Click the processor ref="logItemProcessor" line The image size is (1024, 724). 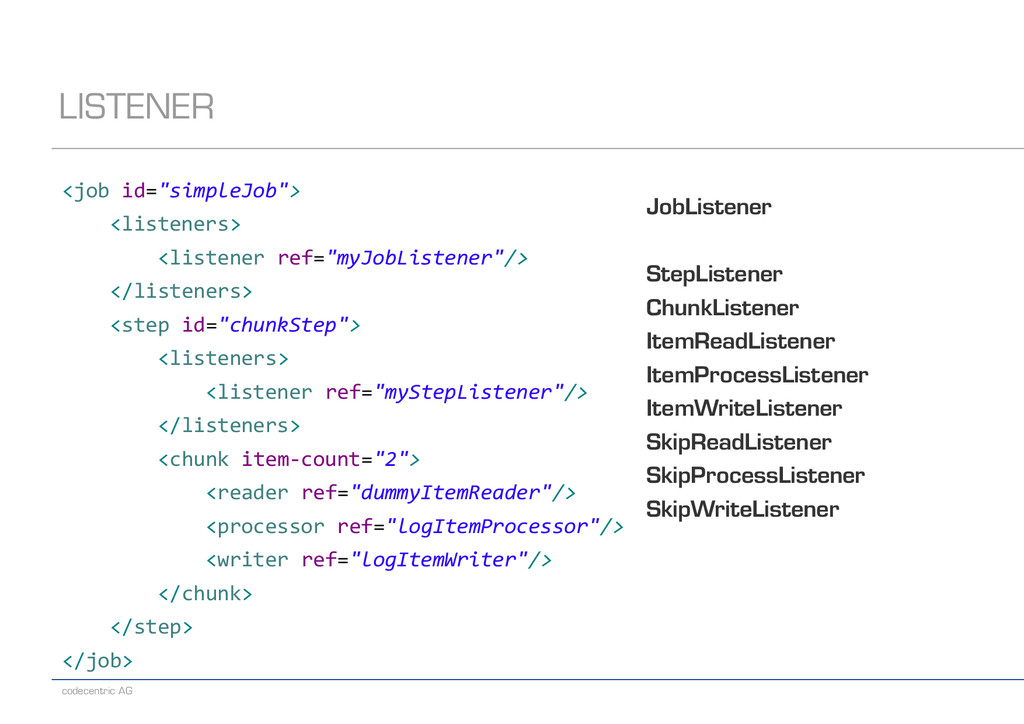(x=415, y=526)
